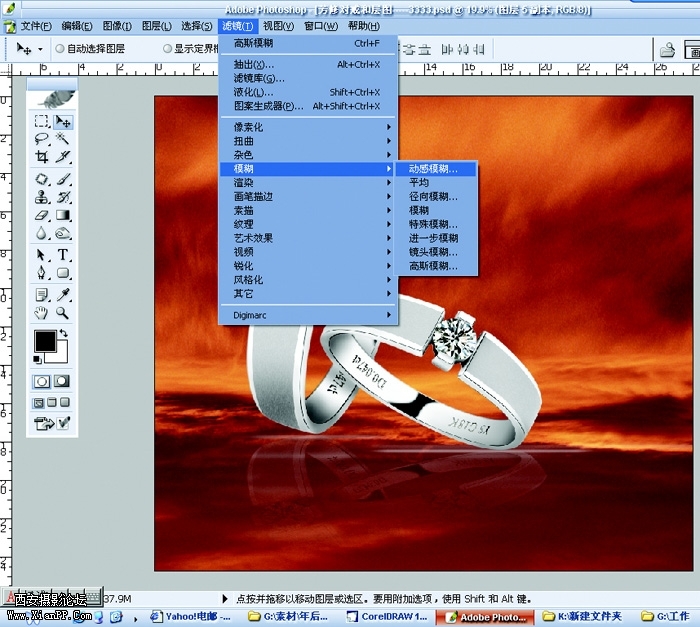Open the 文件(F) menu

36,26
